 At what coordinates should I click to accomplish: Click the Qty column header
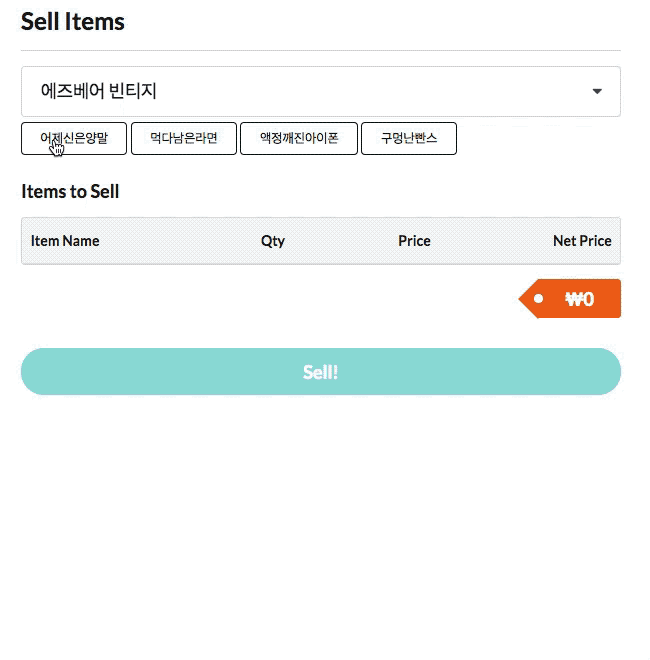pyautogui.click(x=273, y=241)
